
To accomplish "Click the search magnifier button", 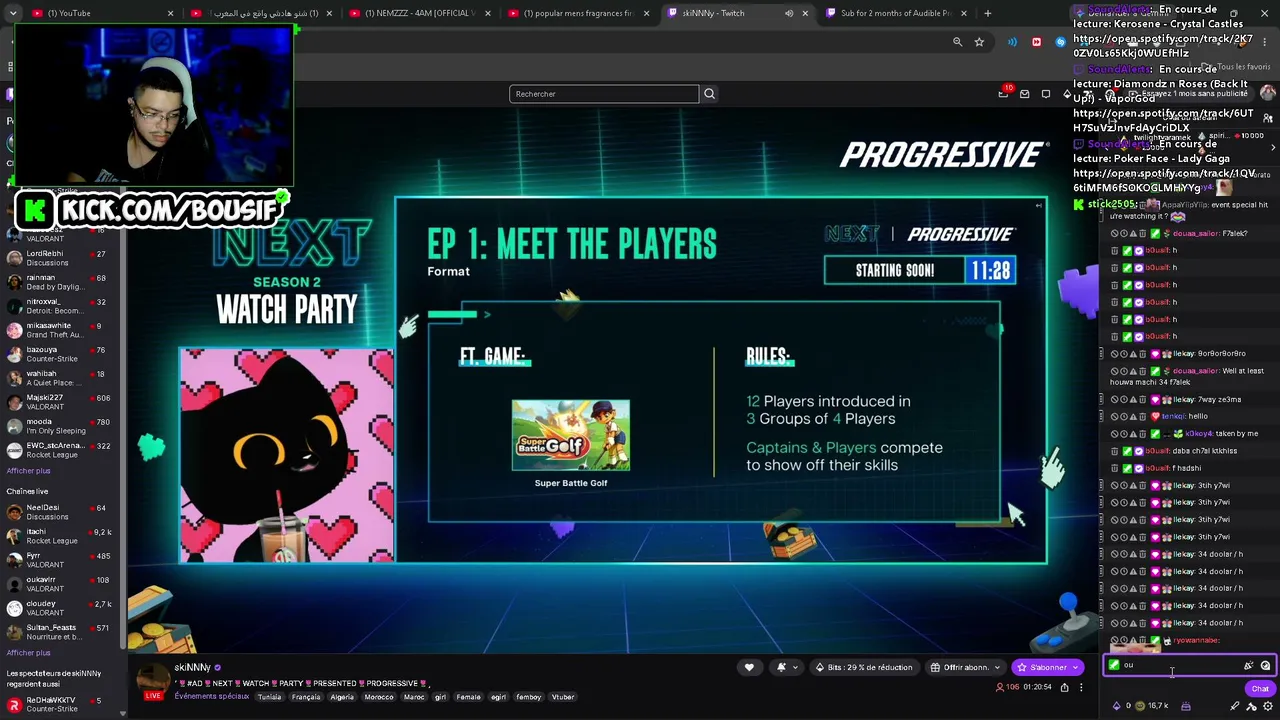I will coord(709,94).
